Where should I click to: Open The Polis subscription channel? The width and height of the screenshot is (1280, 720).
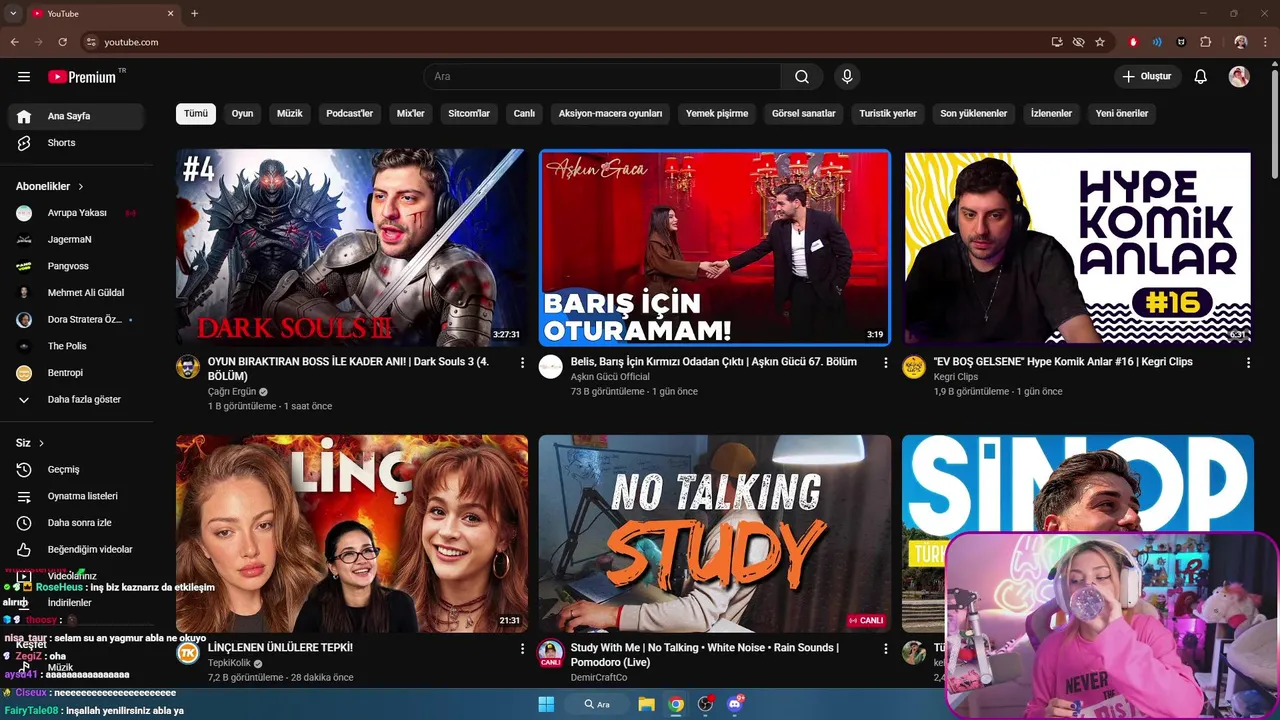pos(76,346)
